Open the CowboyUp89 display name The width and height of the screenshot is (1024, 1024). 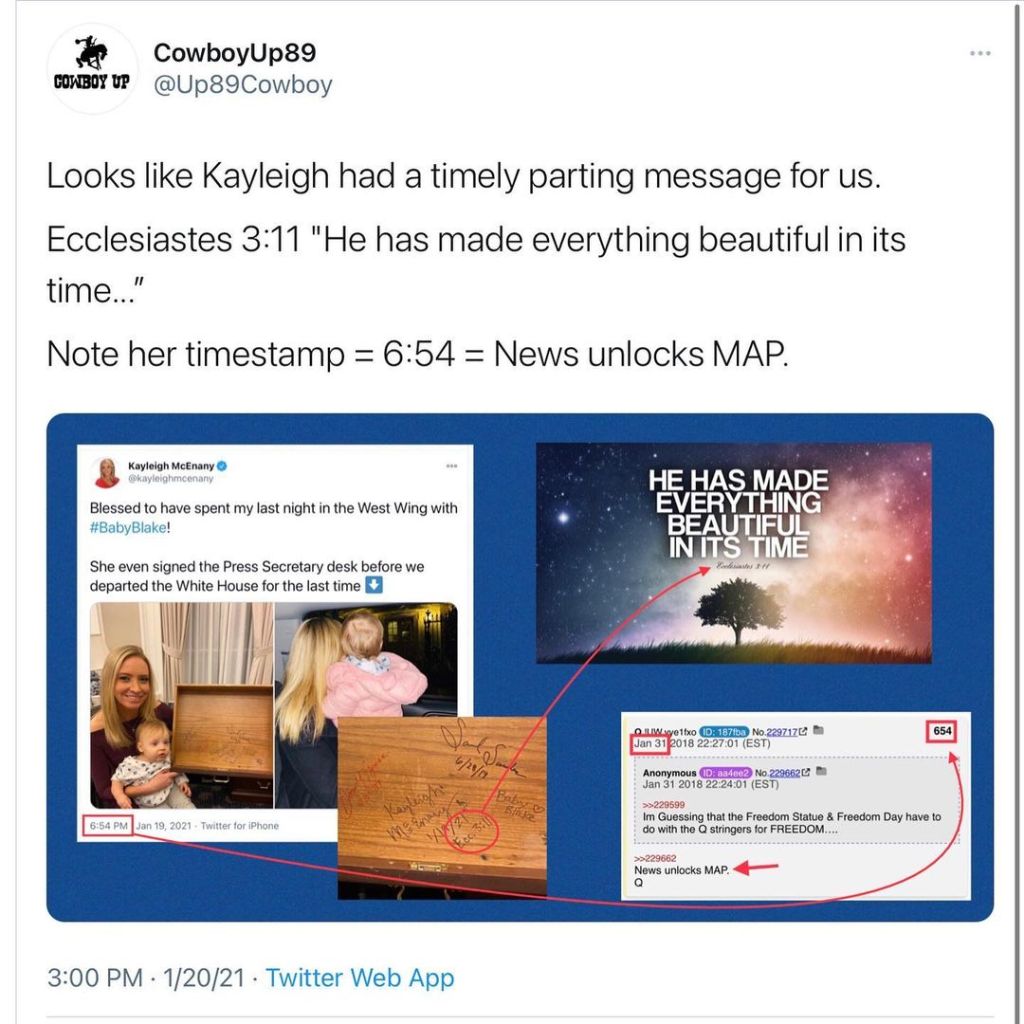[234, 53]
